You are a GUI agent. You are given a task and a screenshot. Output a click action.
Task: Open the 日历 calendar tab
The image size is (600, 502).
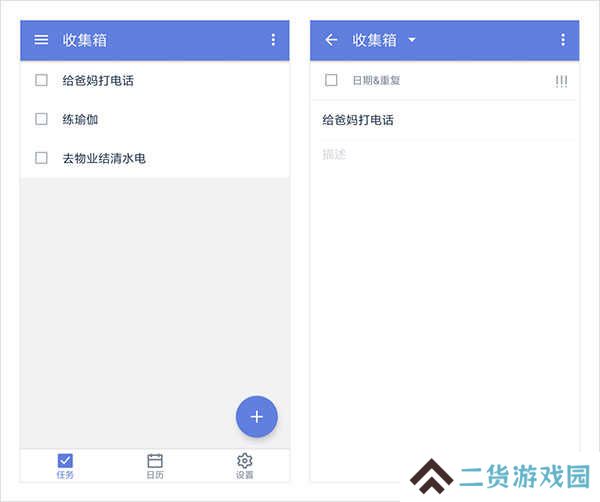pyautogui.click(x=155, y=466)
